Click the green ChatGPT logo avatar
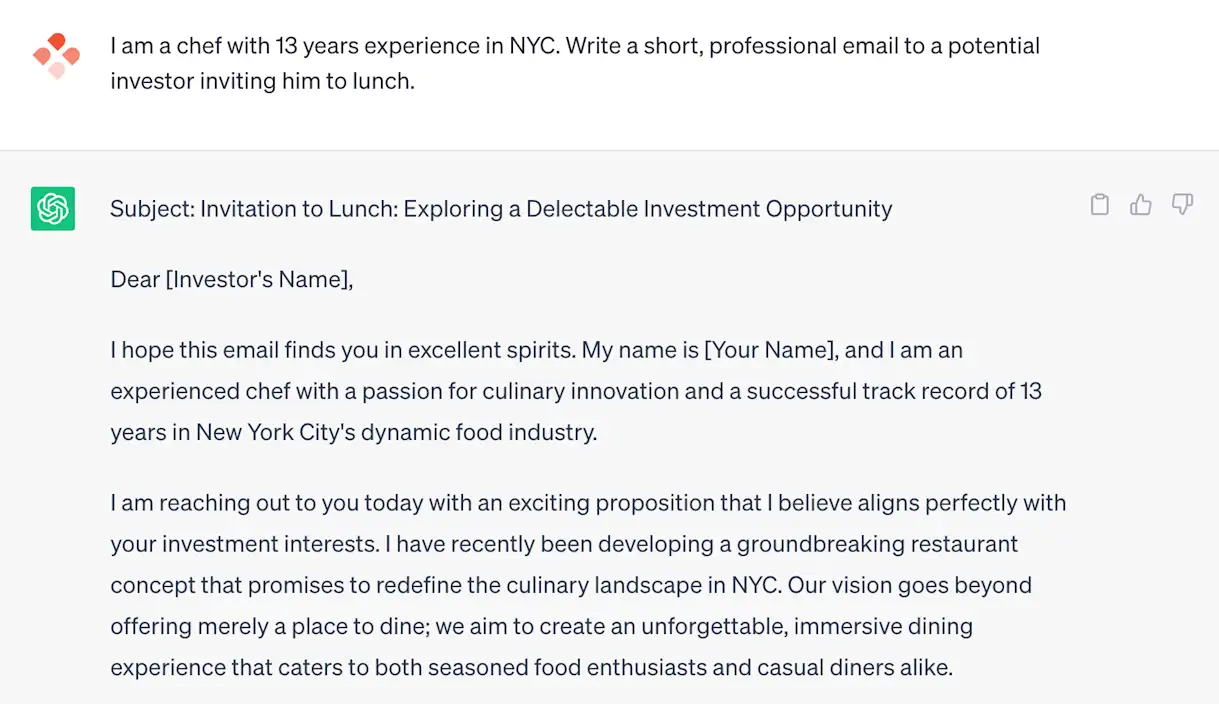Image resolution: width=1219 pixels, height=704 pixels. [x=53, y=209]
